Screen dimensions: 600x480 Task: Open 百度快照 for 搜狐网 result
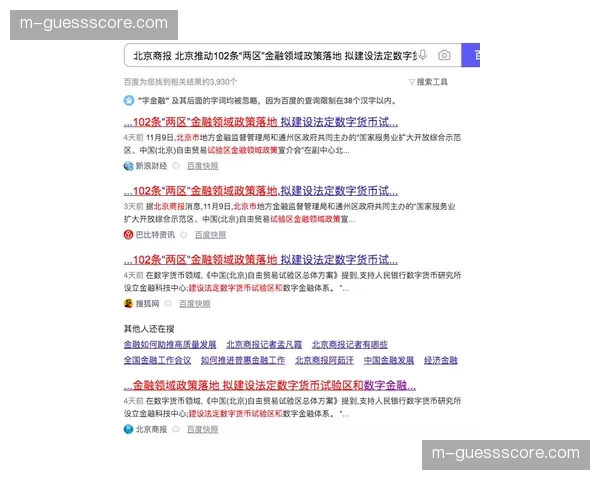(x=194, y=304)
